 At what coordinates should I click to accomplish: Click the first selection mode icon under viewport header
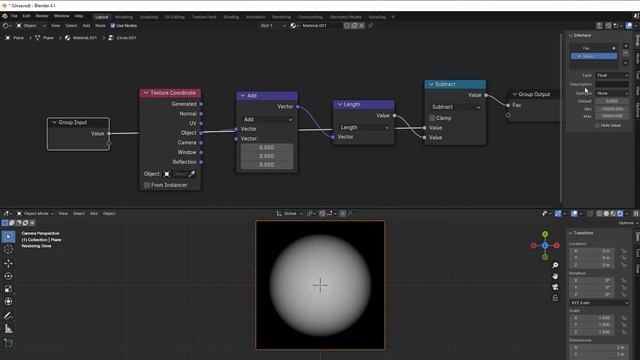[5, 223]
